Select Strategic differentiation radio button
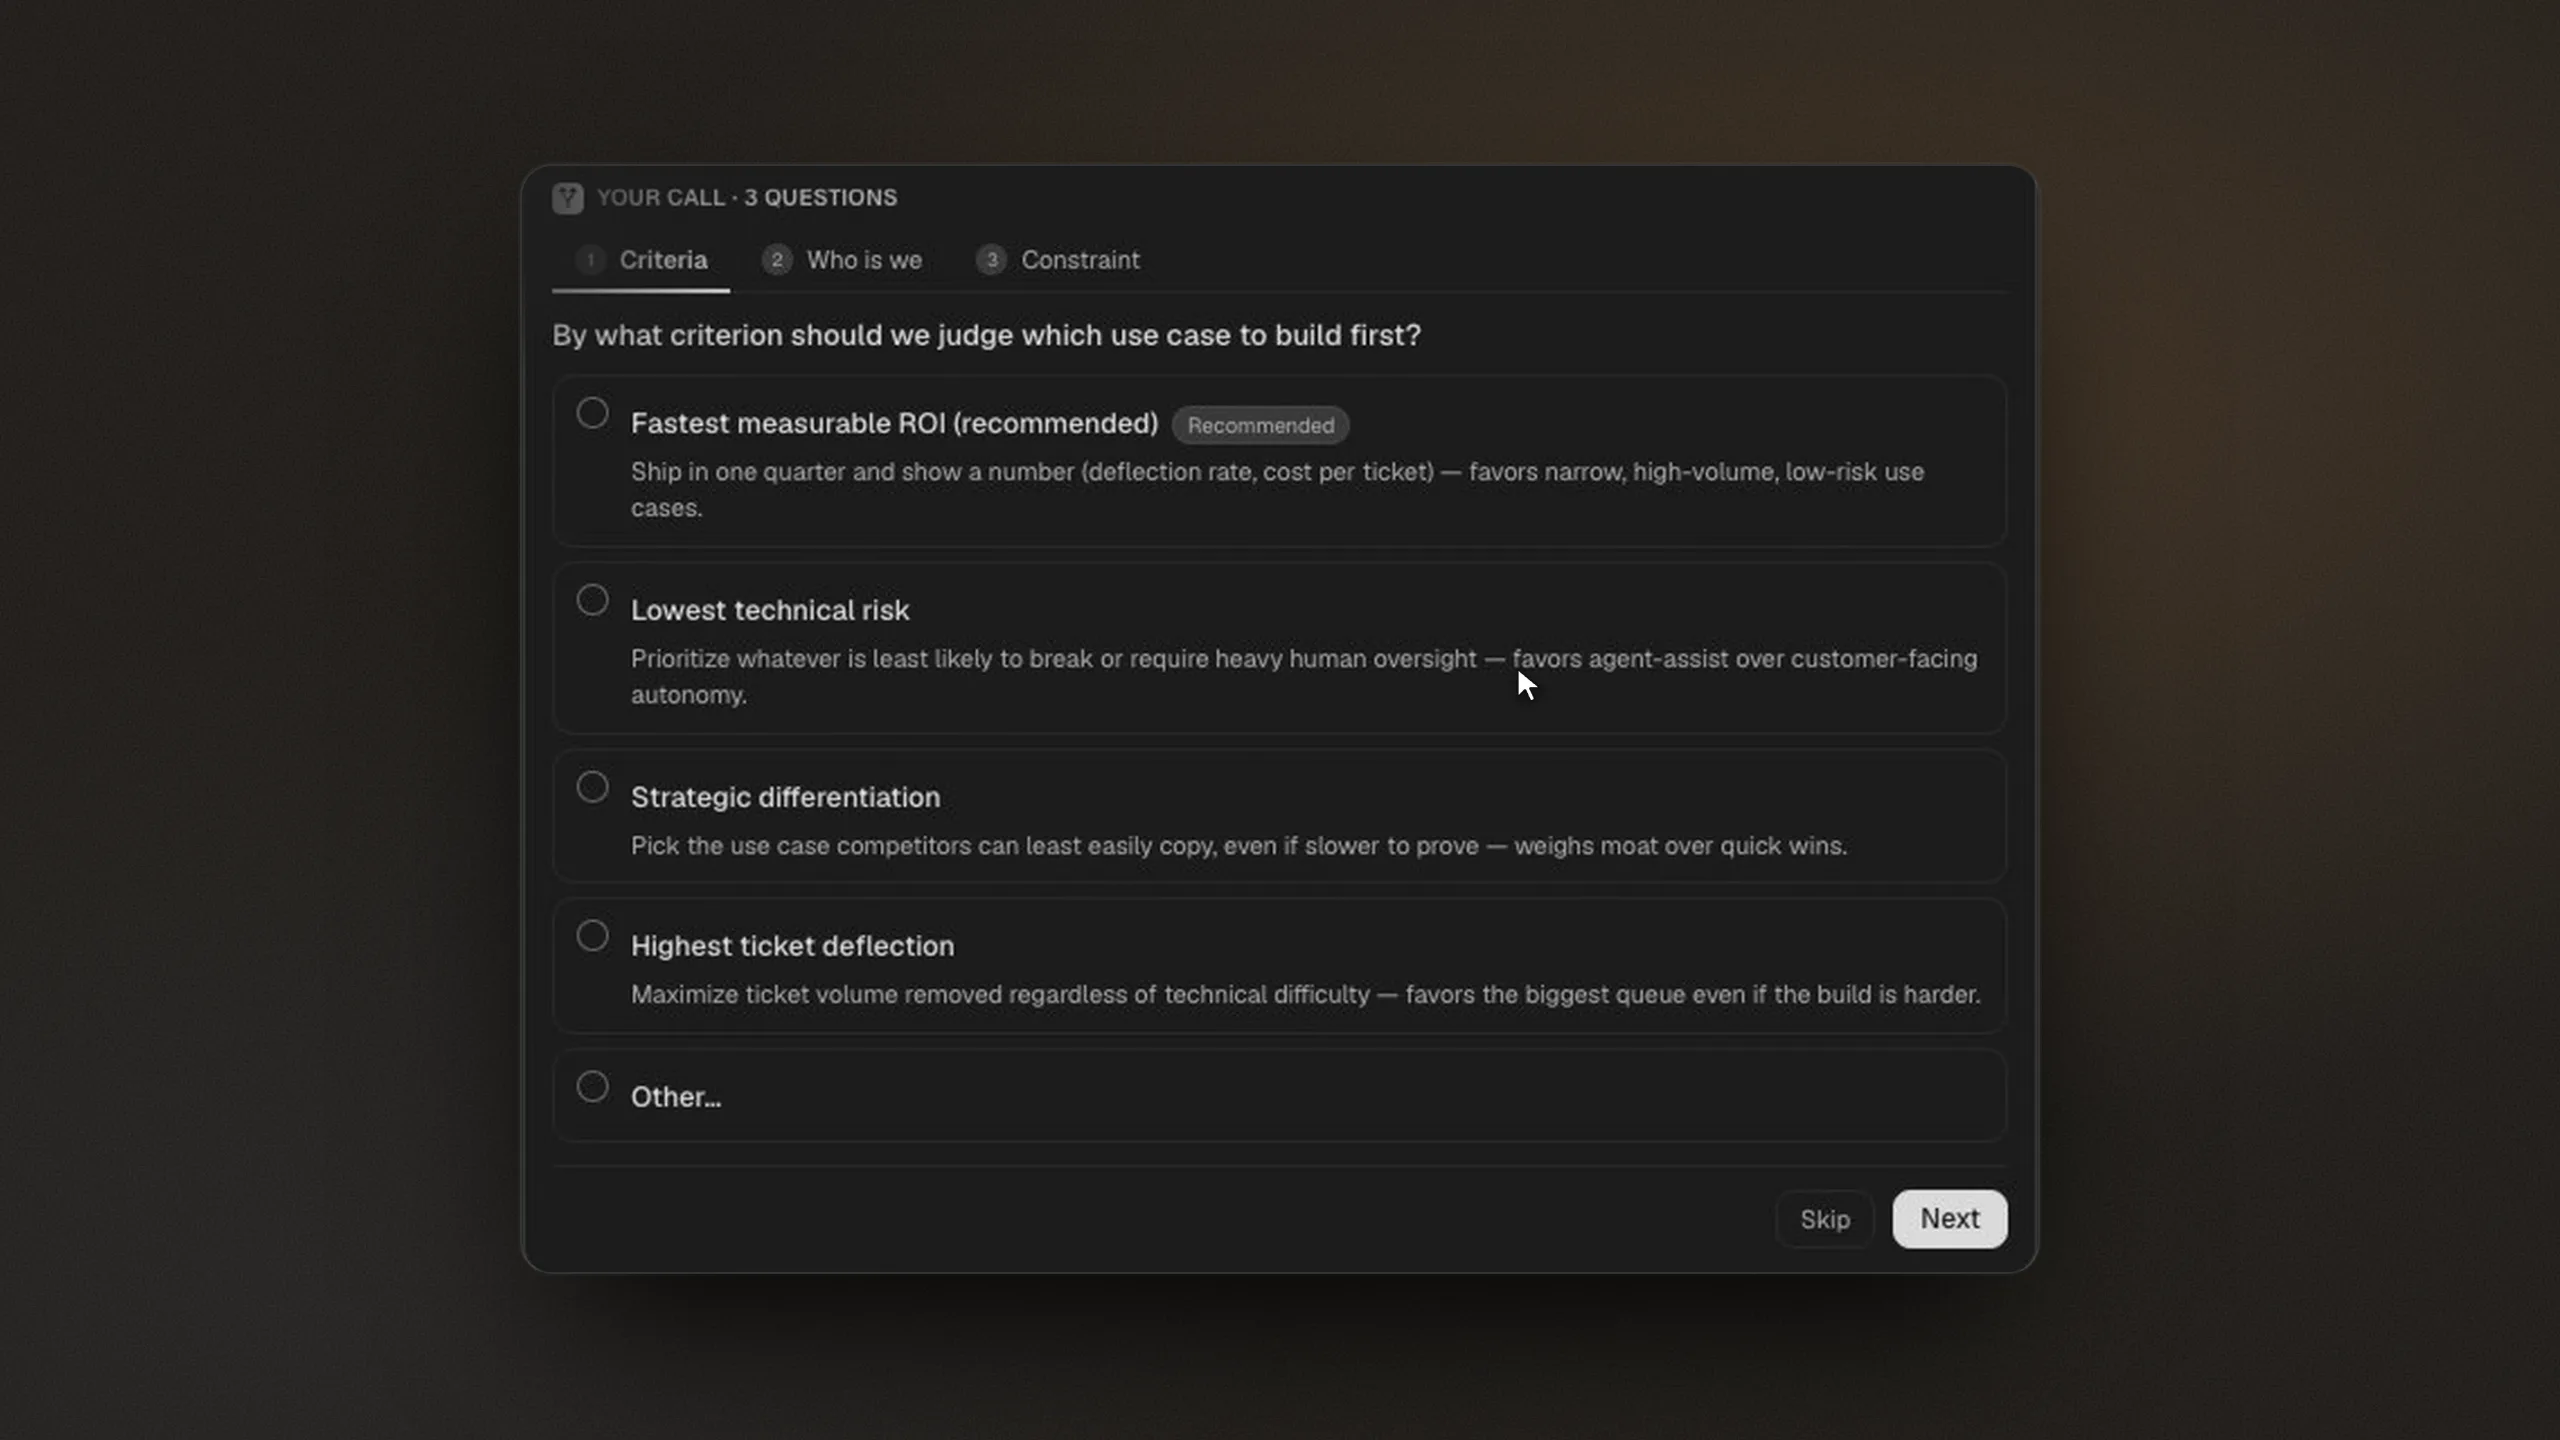Image resolution: width=2560 pixels, height=1440 pixels. click(592, 787)
